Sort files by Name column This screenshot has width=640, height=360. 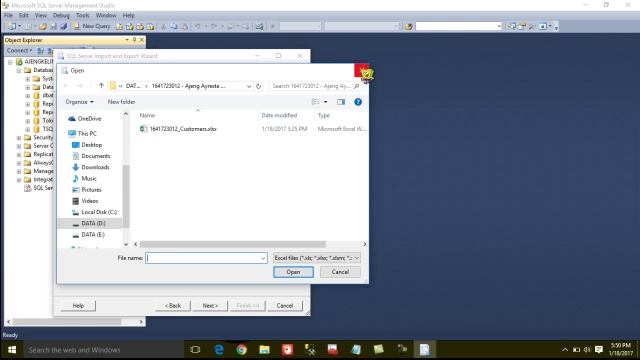[x=147, y=116]
